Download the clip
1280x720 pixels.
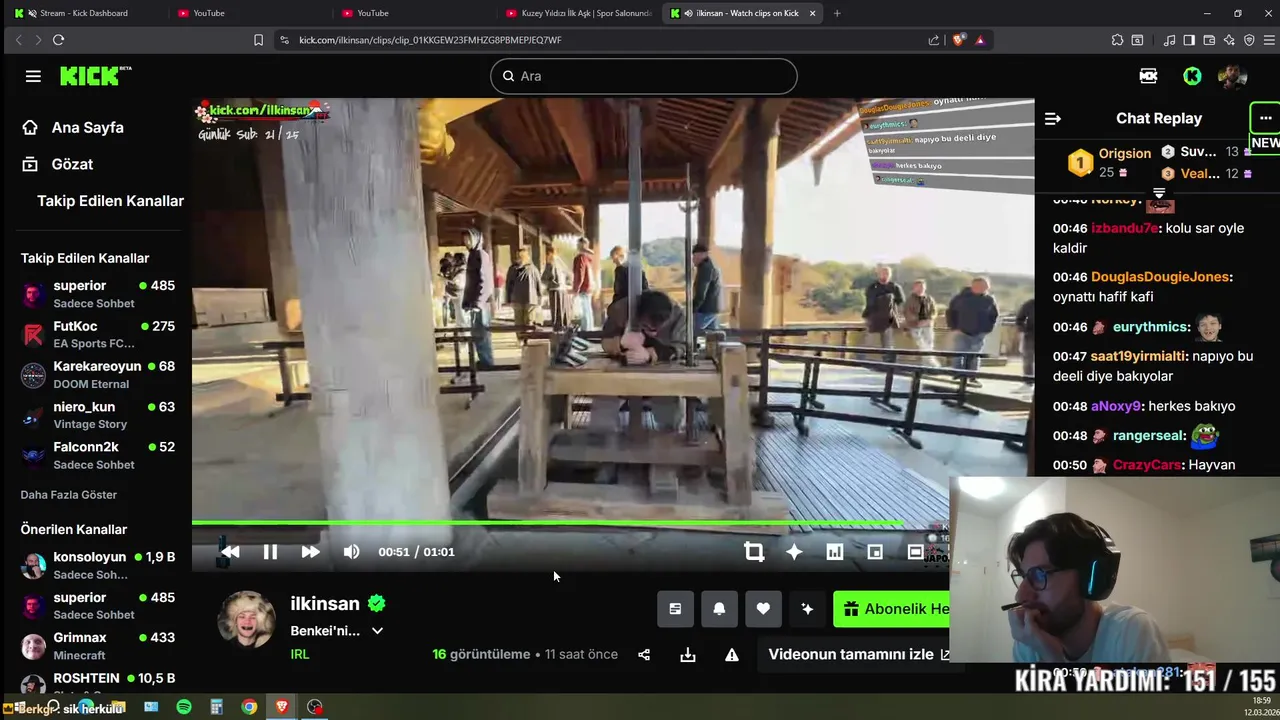[x=688, y=655]
